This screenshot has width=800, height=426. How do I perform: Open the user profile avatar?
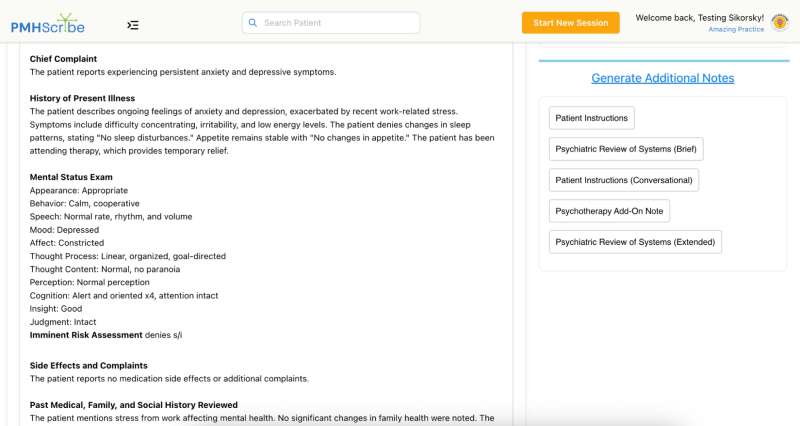780,23
